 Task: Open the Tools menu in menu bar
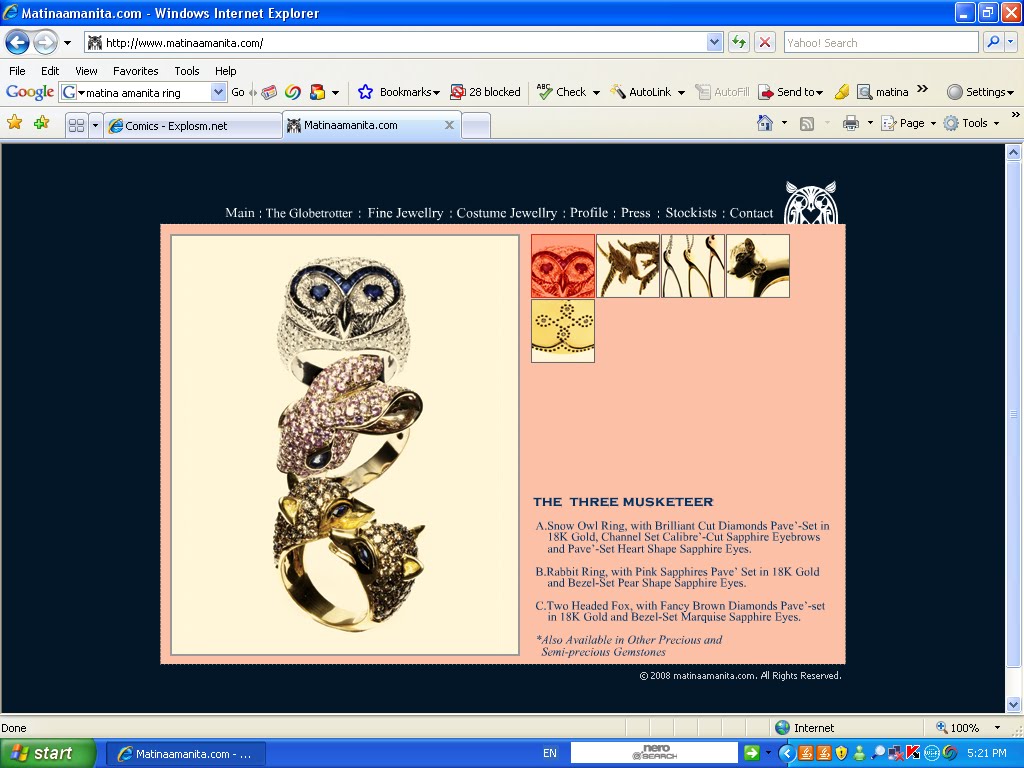(x=187, y=71)
